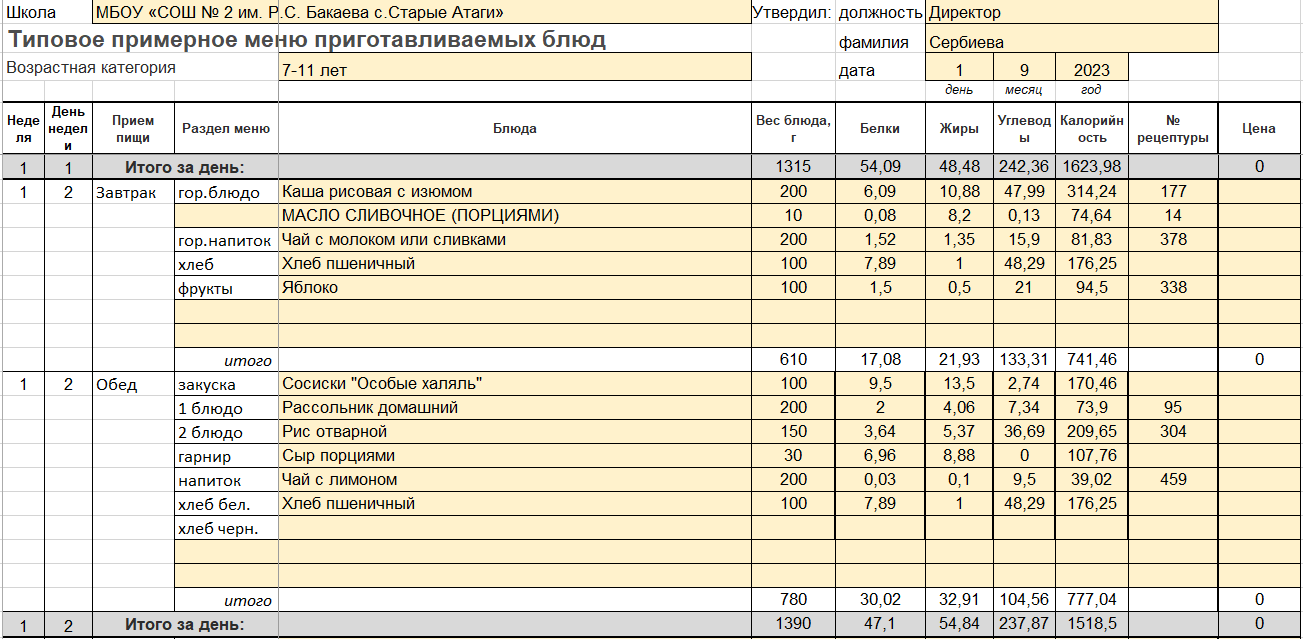Image resolution: width=1303 pixels, height=639 pixels.
Task: Click the Сыр порциями cell
Action: pyautogui.click(x=515, y=456)
